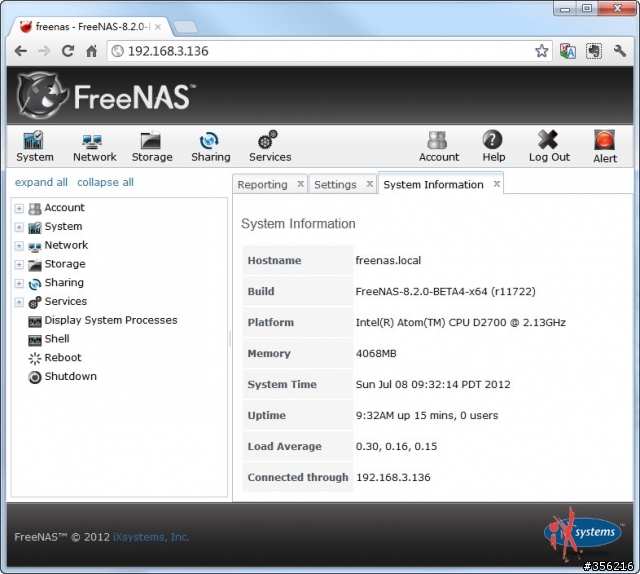Close the Reporting tab
This screenshot has width=640, height=574.
point(300,184)
